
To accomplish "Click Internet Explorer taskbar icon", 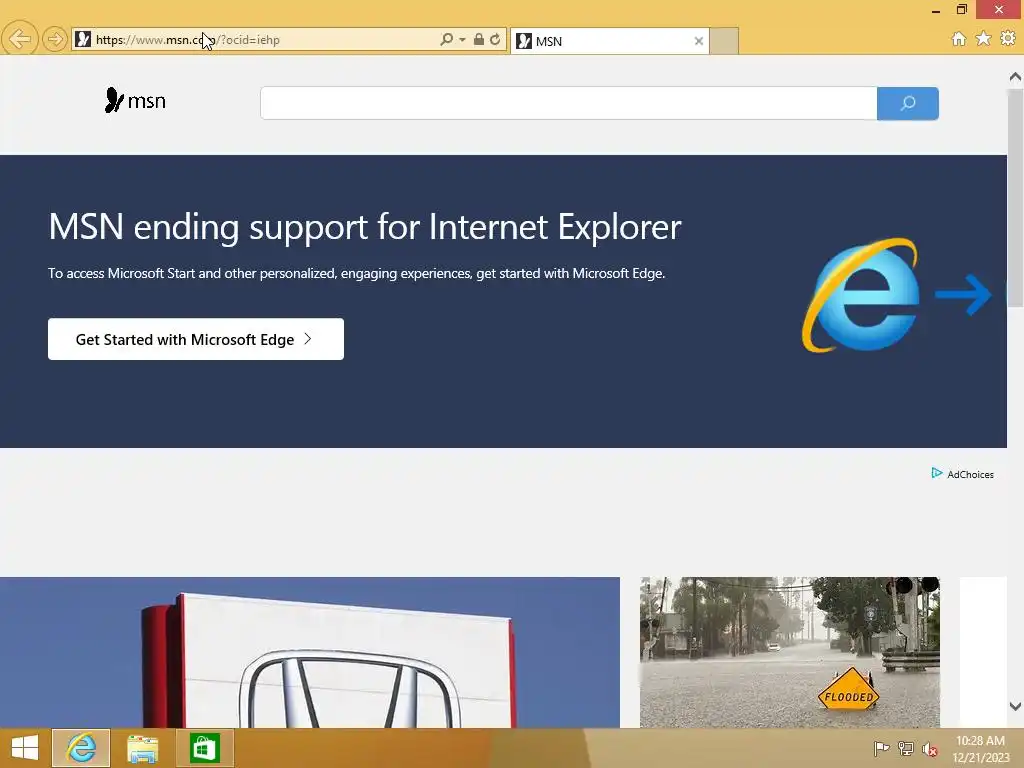I will click(x=81, y=748).
